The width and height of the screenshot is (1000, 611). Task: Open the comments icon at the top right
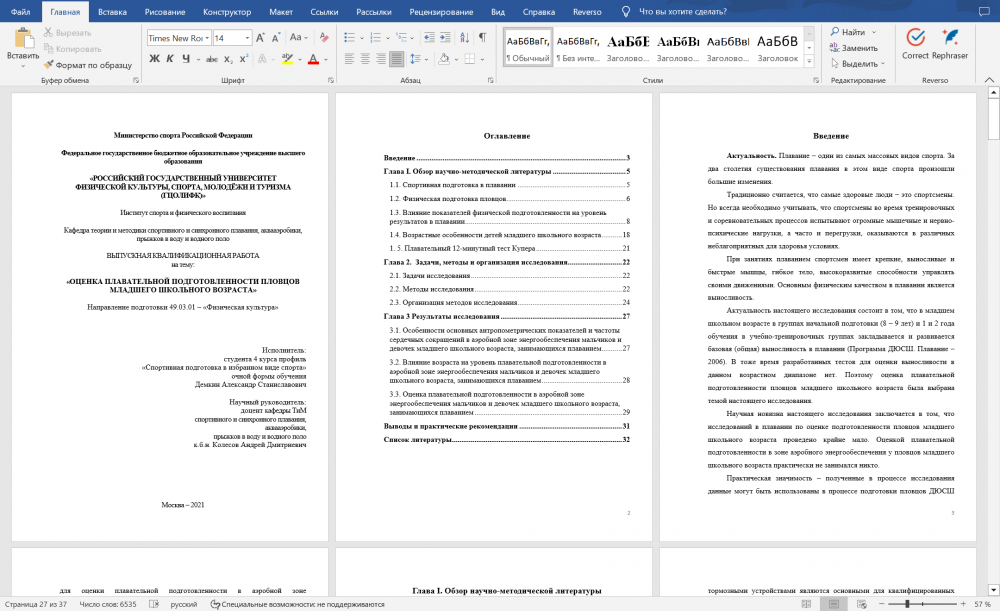pyautogui.click(x=984, y=11)
